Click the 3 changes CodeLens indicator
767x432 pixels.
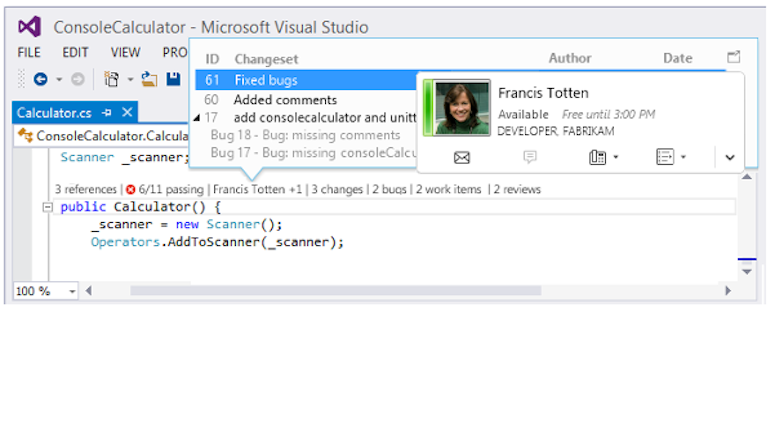pyautogui.click(x=337, y=189)
